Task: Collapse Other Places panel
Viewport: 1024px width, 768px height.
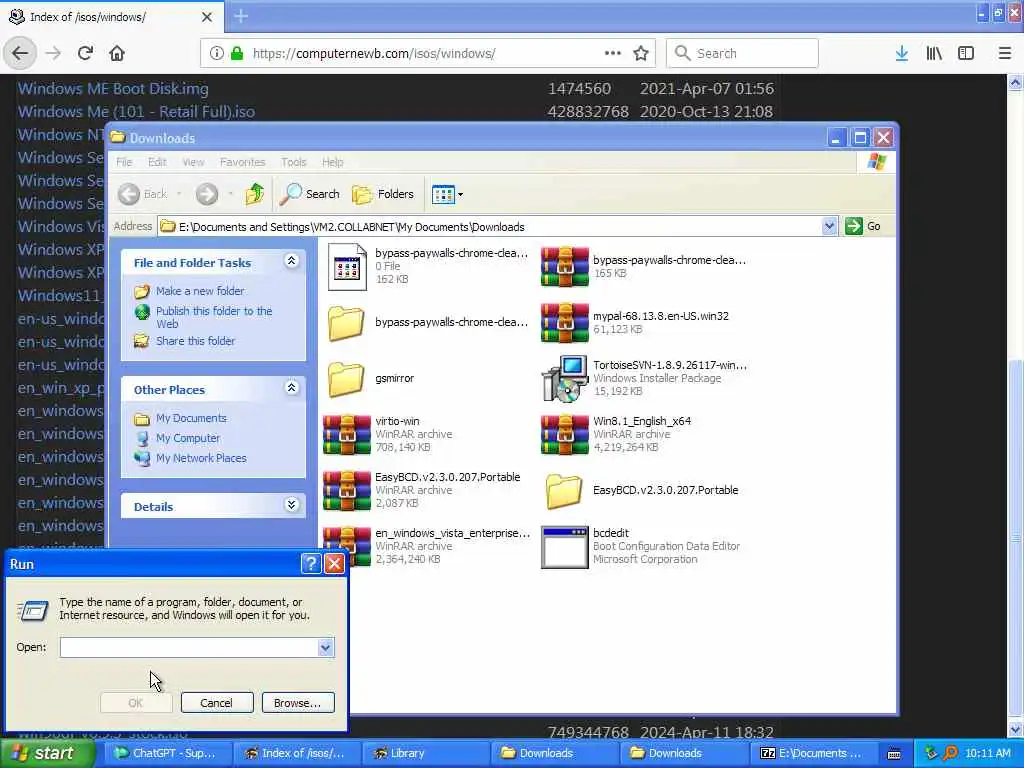Action: pyautogui.click(x=291, y=388)
